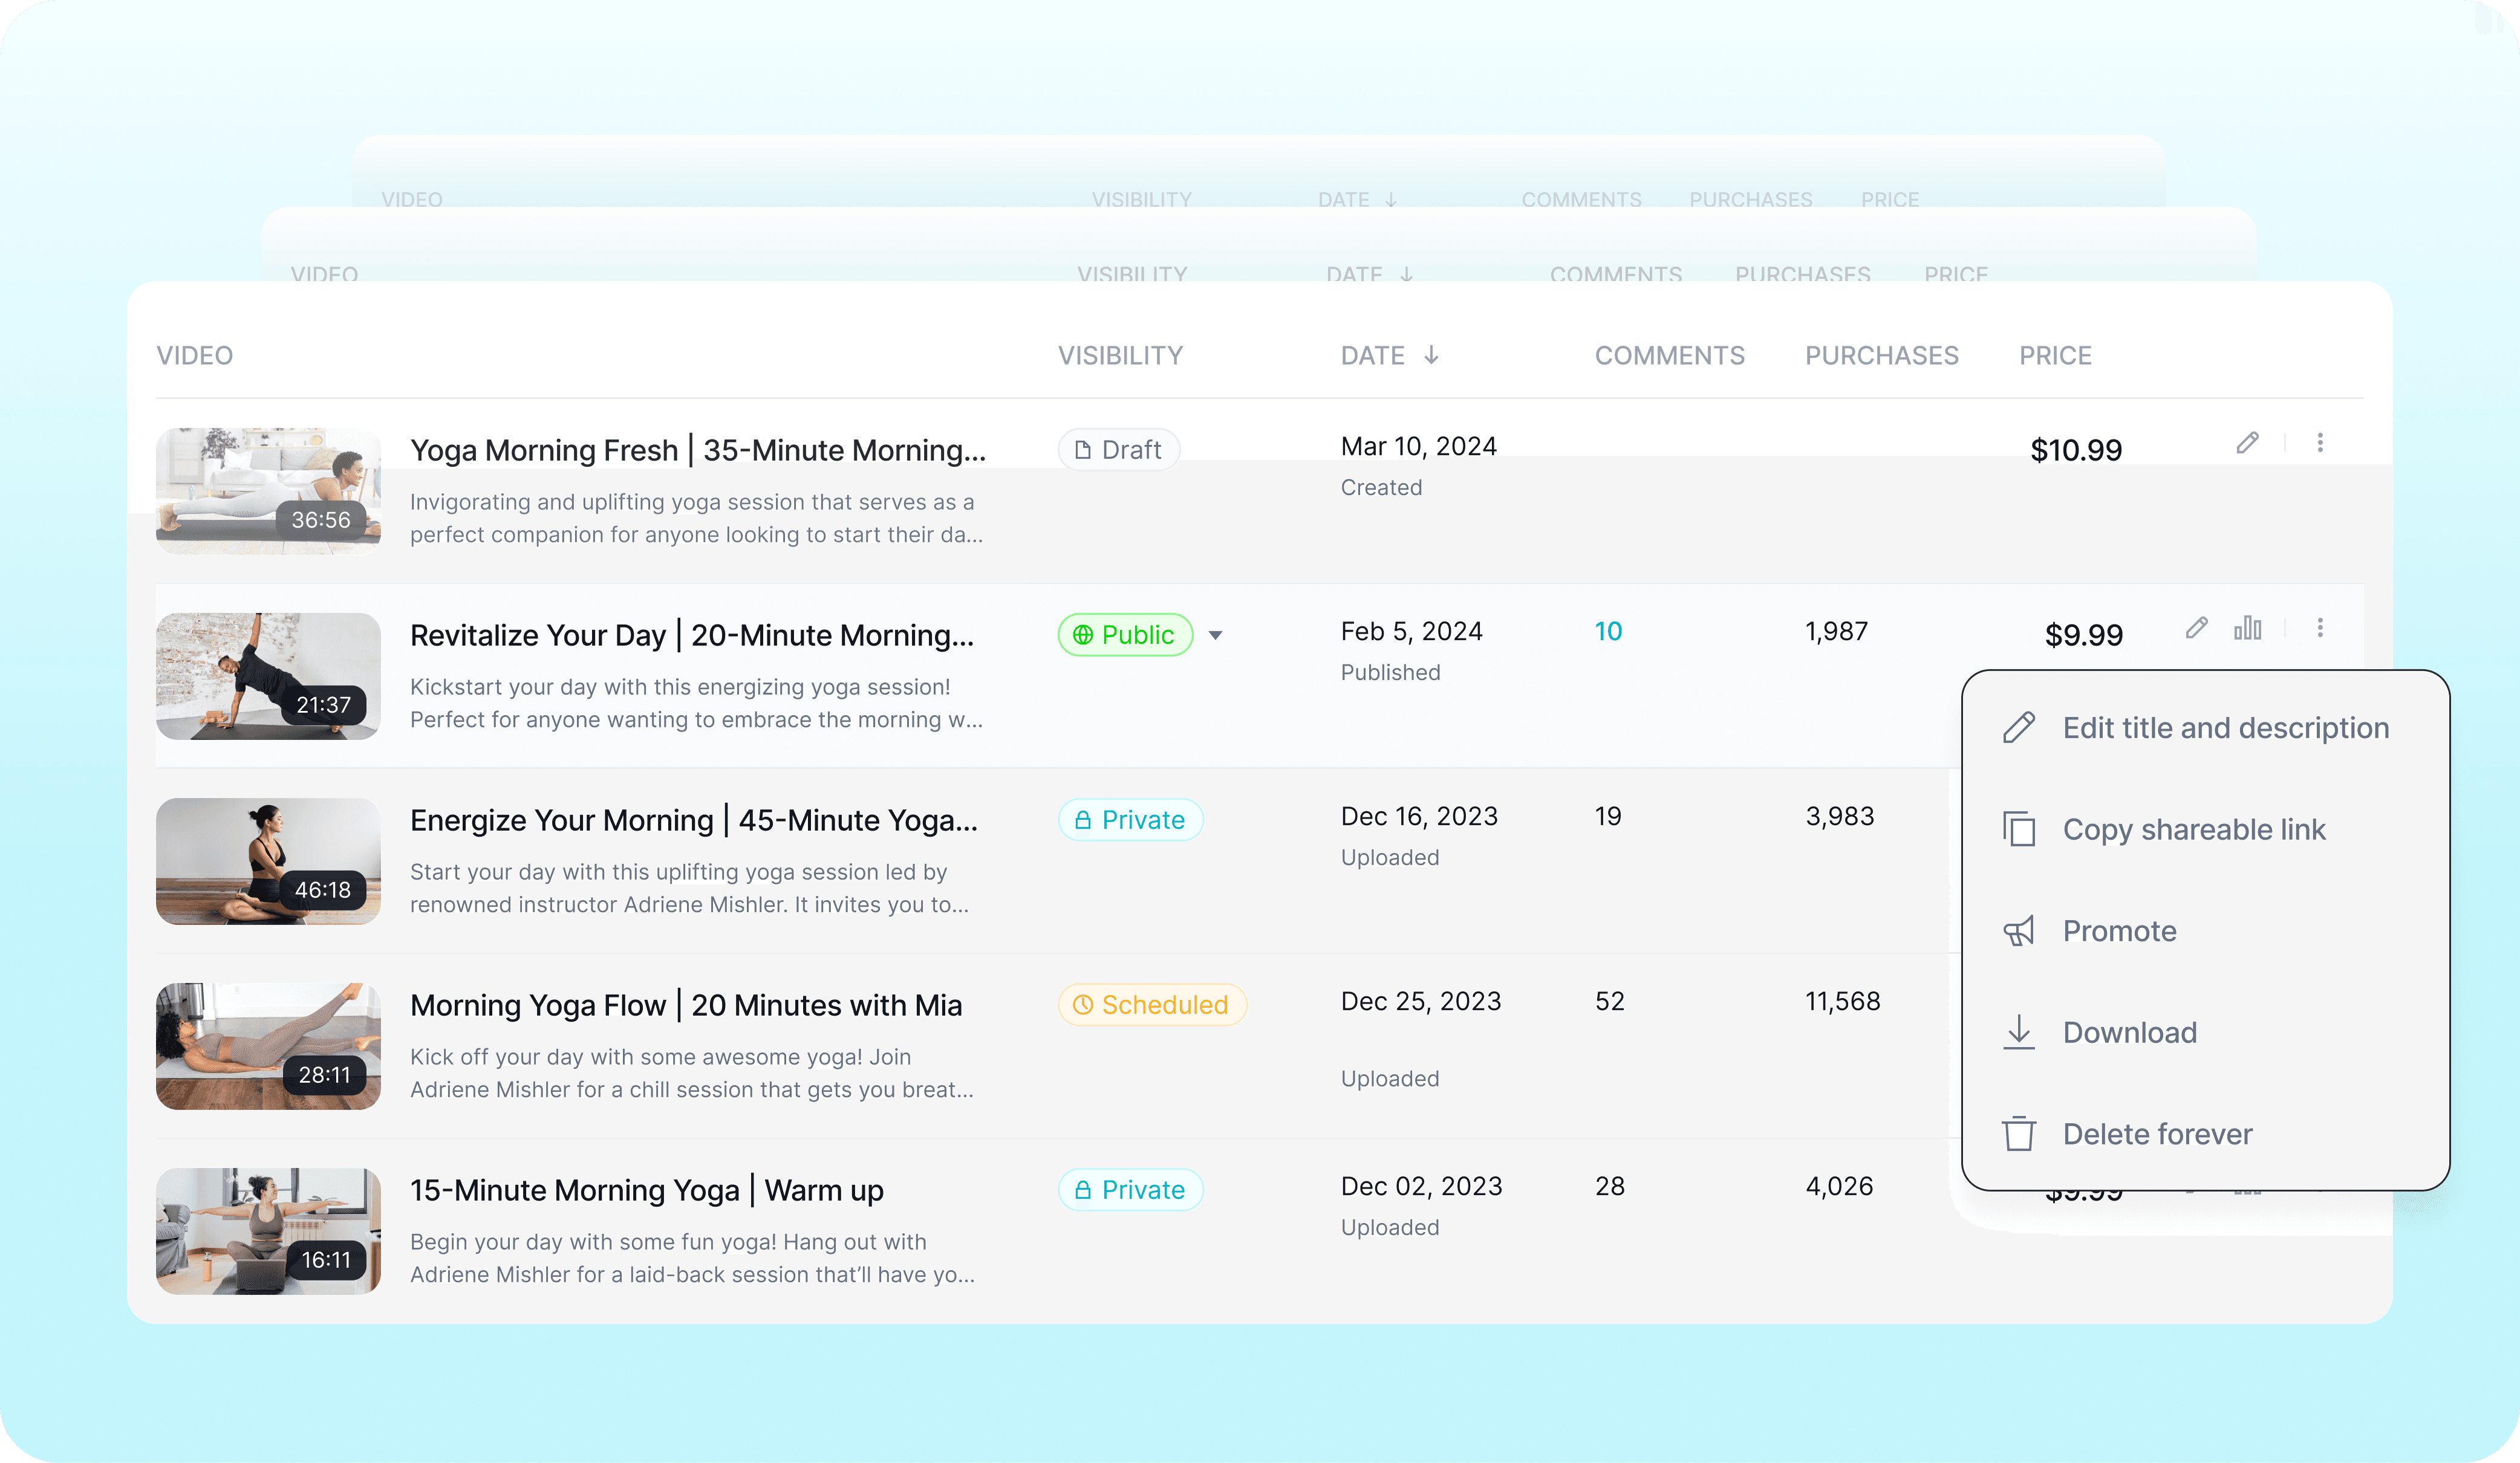Open the 10 comments link for Revitalize video
The width and height of the screenshot is (2520, 1463).
click(1608, 631)
